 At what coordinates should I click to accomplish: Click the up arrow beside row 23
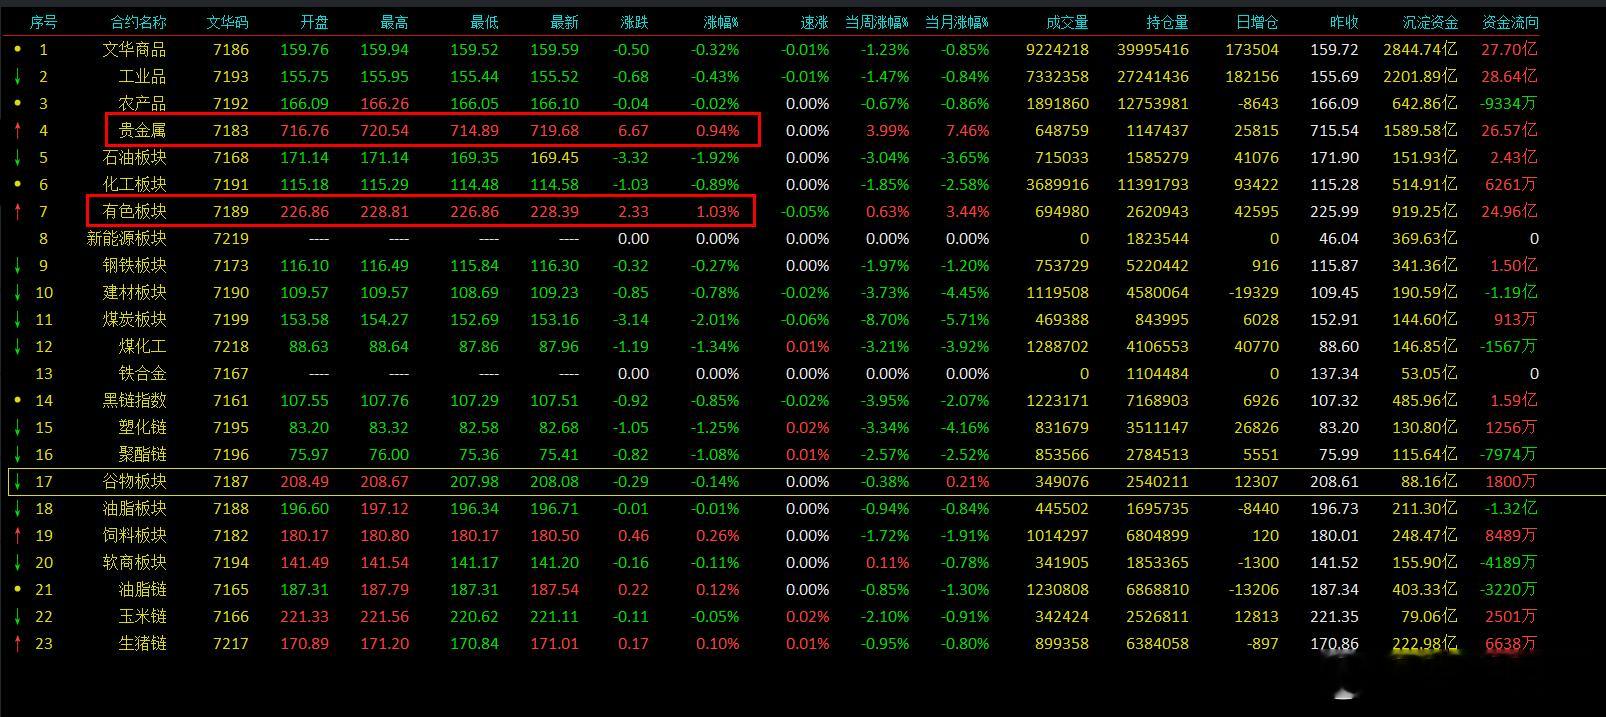[x=17, y=643]
